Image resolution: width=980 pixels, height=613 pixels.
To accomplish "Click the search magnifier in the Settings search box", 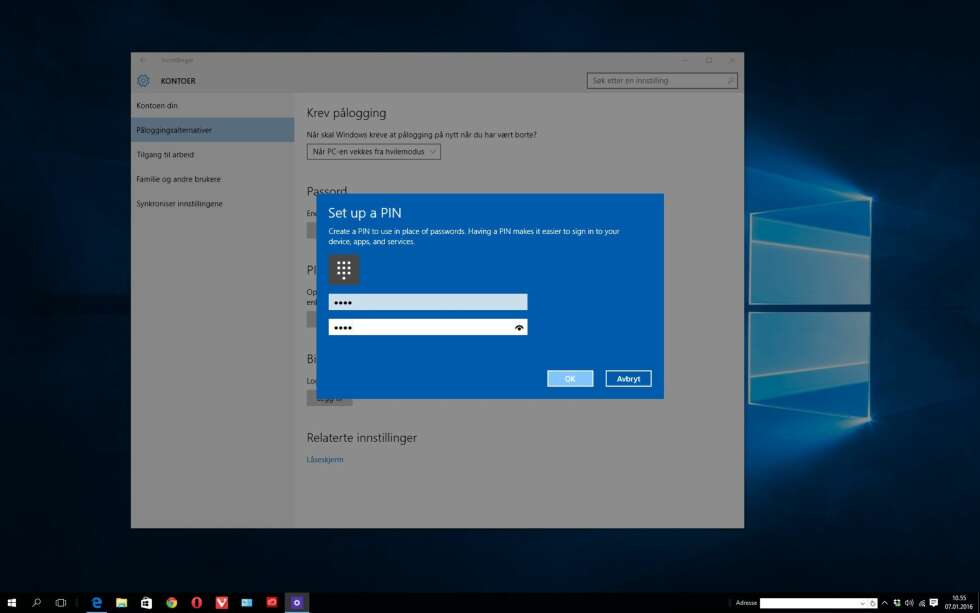I will pyautogui.click(x=730, y=81).
